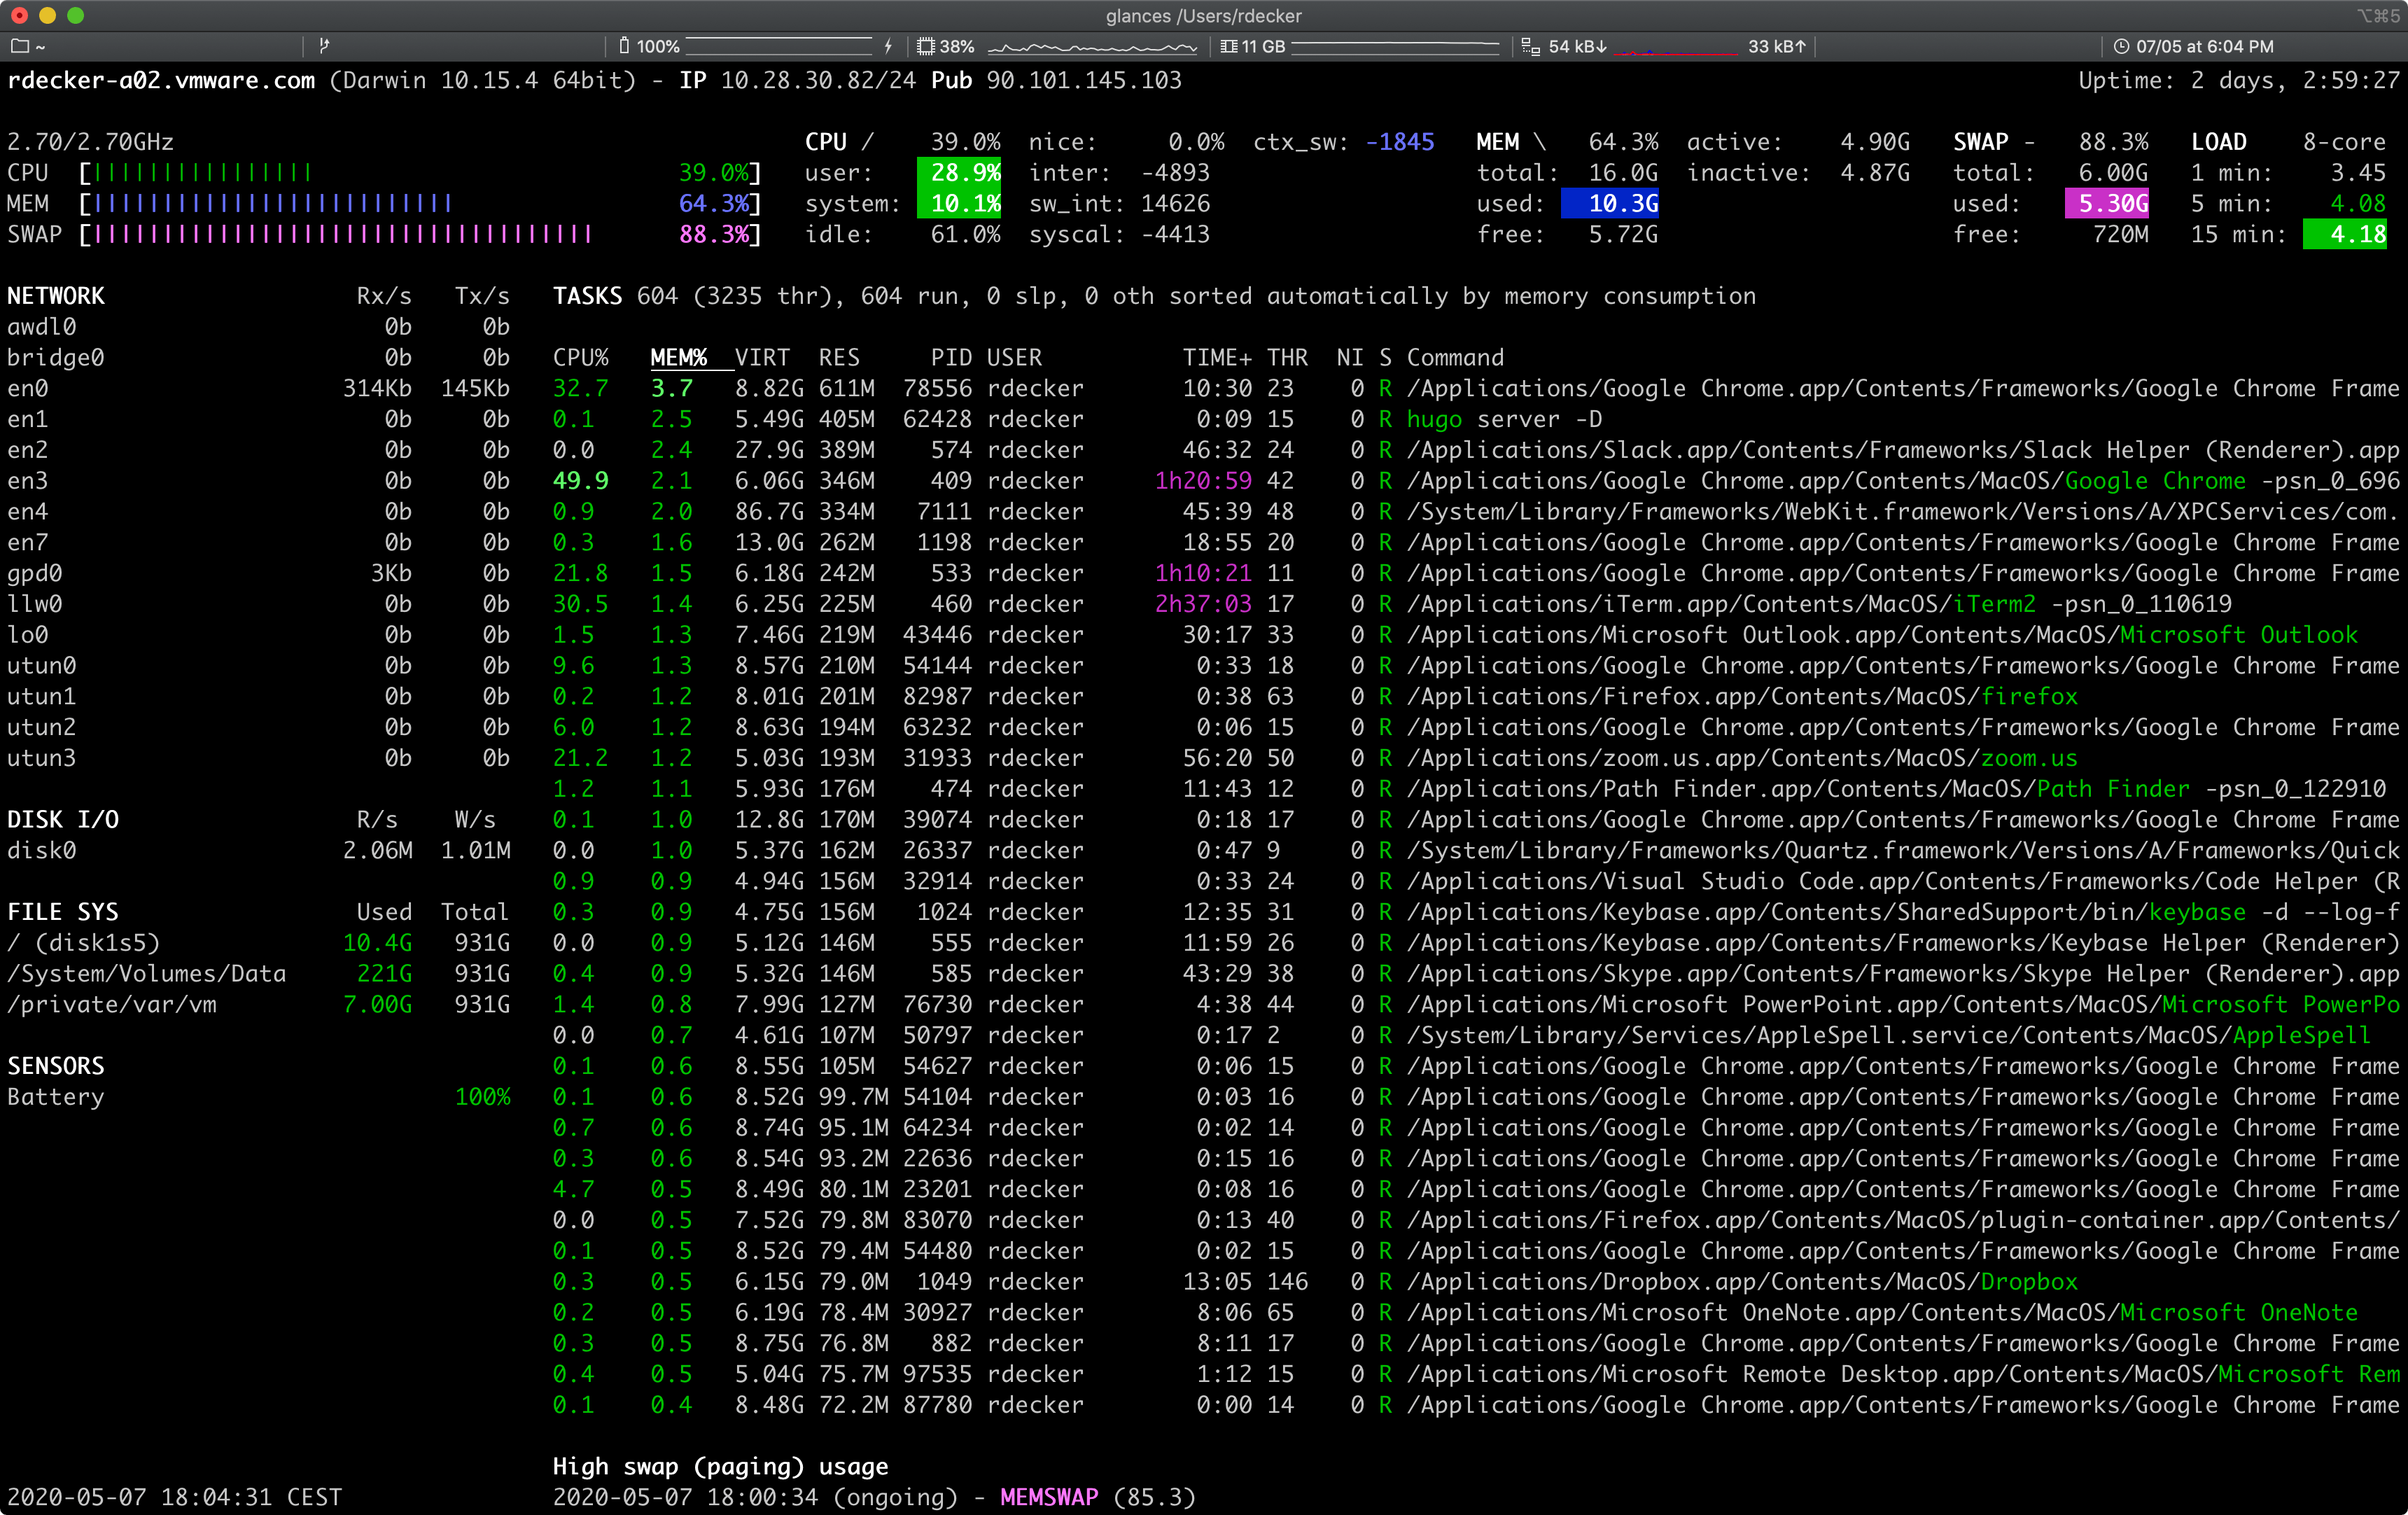Click the gpd0 network interface row
Image resolution: width=2408 pixels, height=1515 pixels.
pos(259,574)
